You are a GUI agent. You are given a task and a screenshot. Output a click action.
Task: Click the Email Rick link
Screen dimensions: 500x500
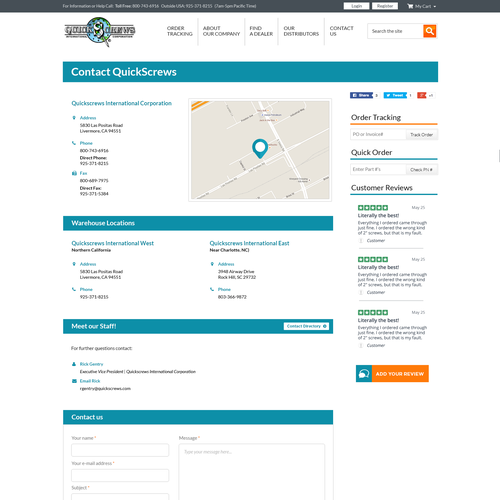coord(90,381)
